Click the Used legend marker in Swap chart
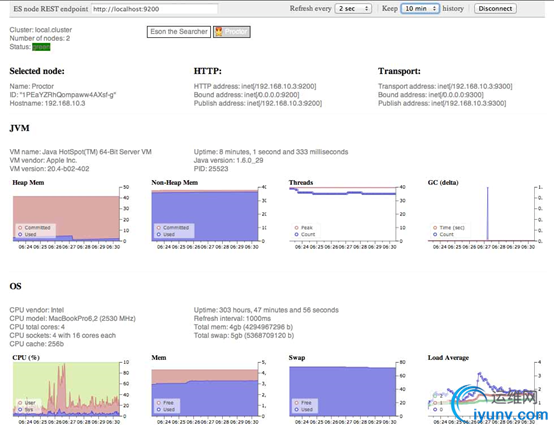 pos(296,410)
